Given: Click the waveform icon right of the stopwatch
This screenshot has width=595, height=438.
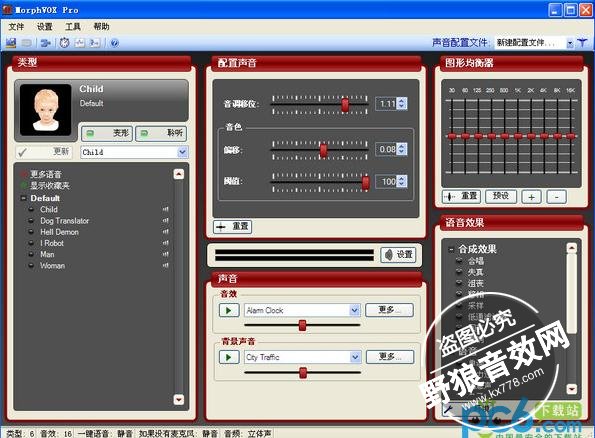Looking at the screenshot, I should click(80, 43).
